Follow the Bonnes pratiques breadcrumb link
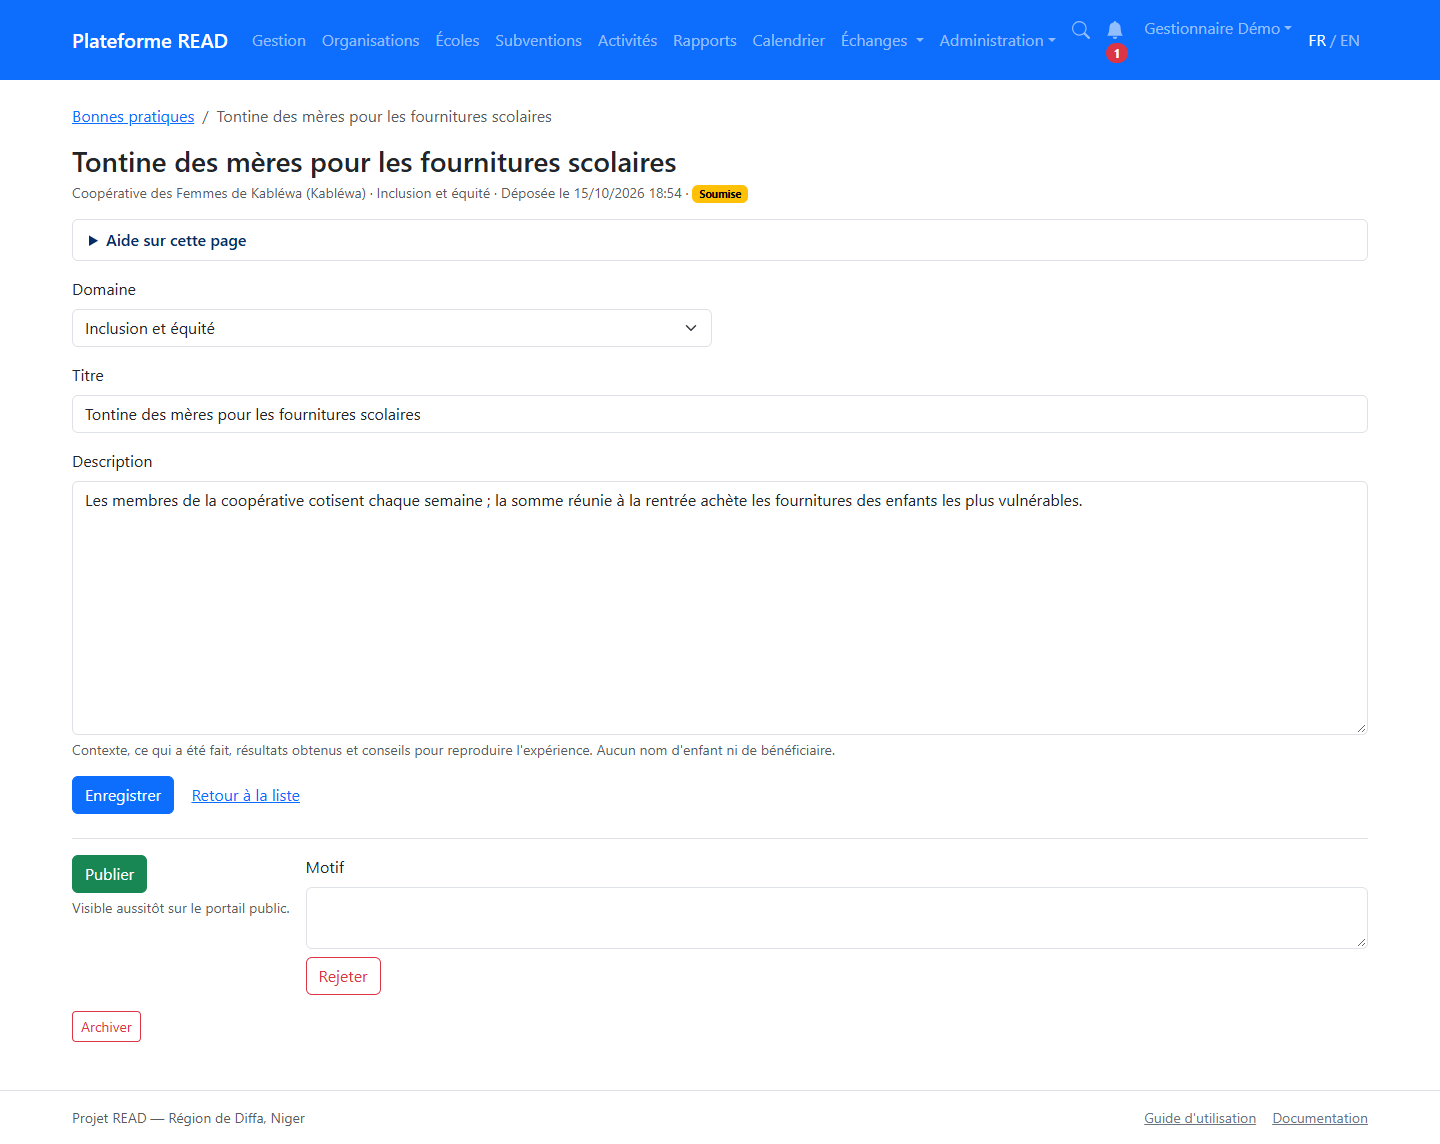1440x1144 pixels. tap(133, 117)
